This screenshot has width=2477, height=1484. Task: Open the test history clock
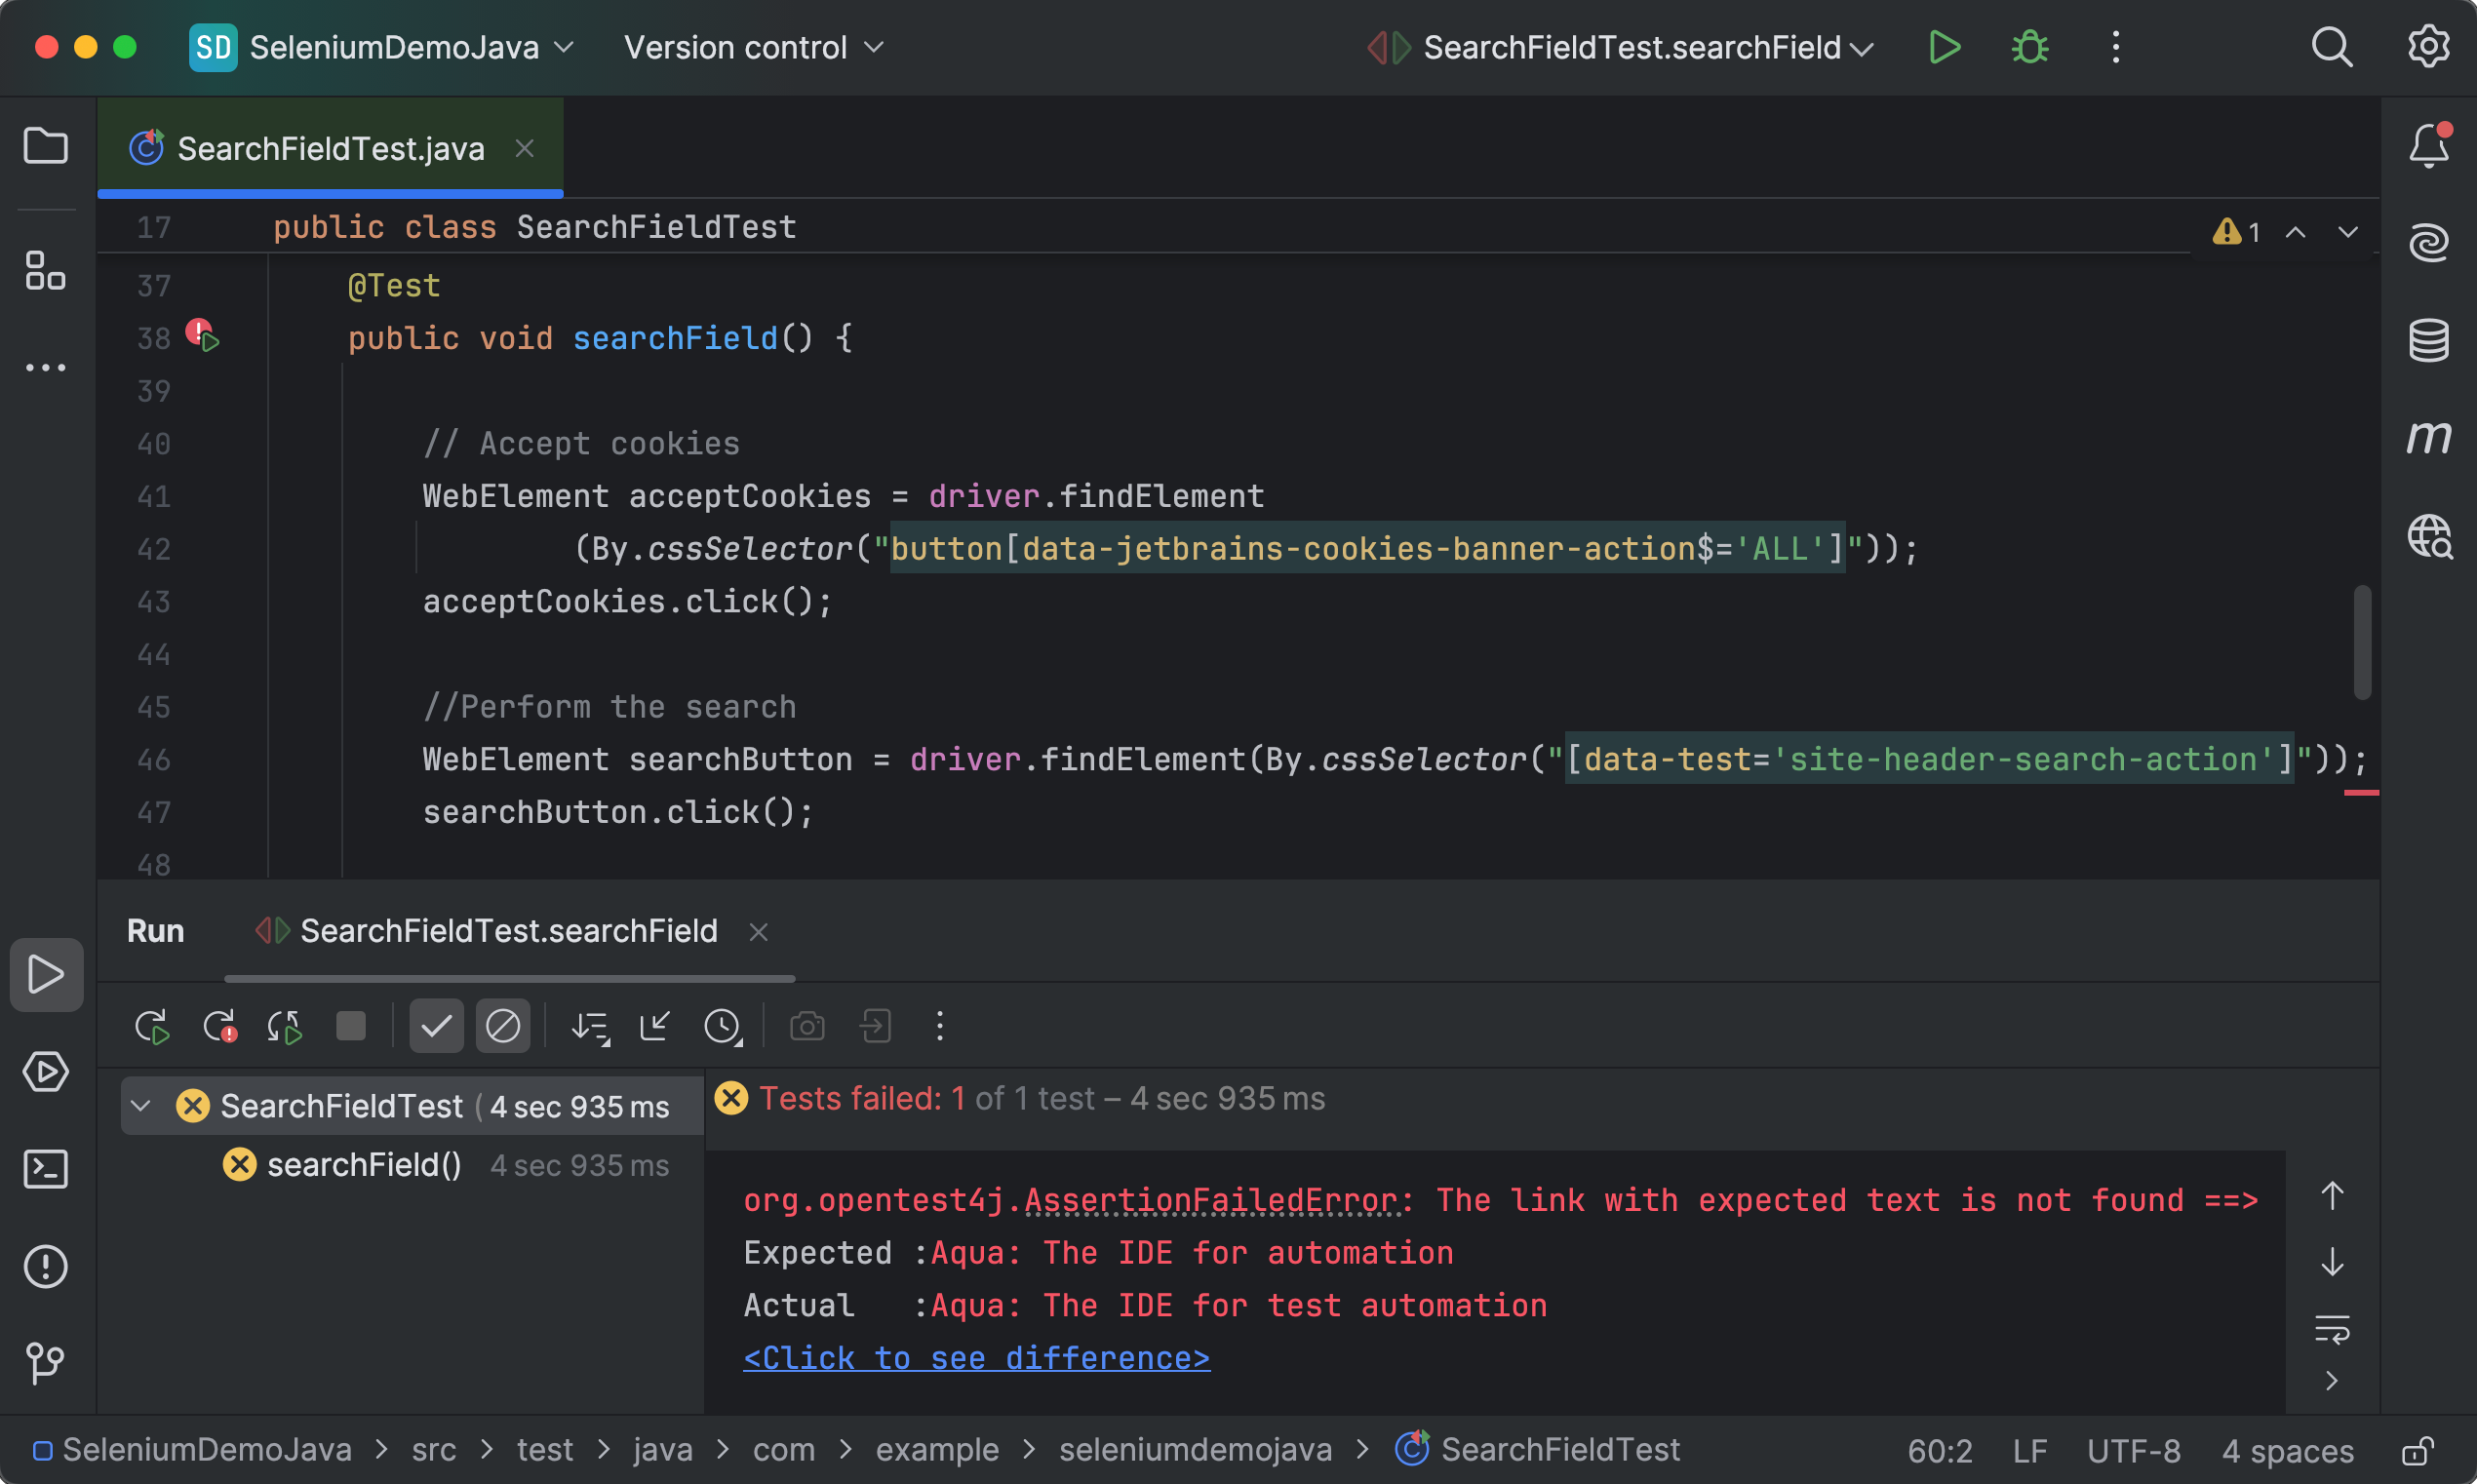(722, 1025)
